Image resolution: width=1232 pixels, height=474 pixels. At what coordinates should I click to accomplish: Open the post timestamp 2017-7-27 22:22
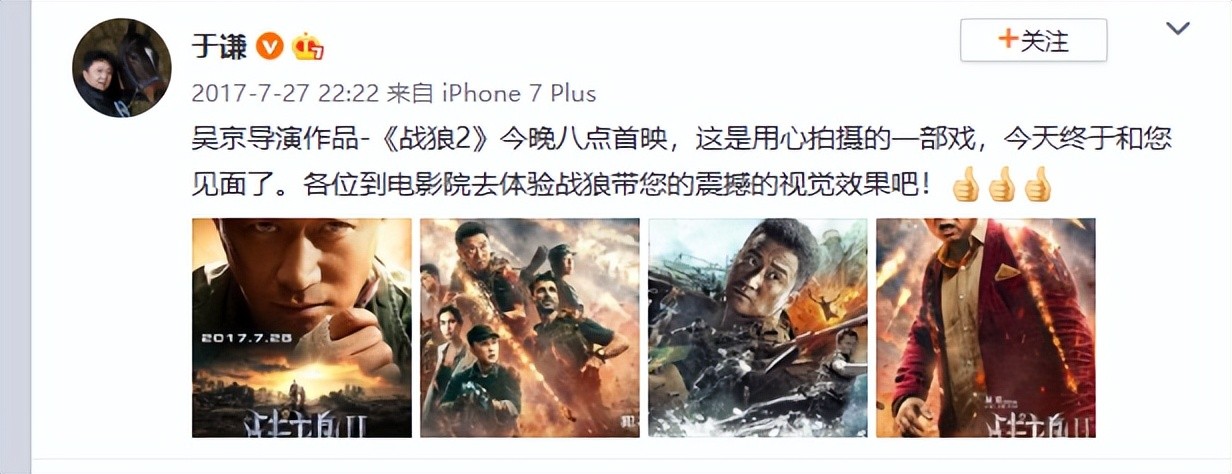tap(285, 94)
